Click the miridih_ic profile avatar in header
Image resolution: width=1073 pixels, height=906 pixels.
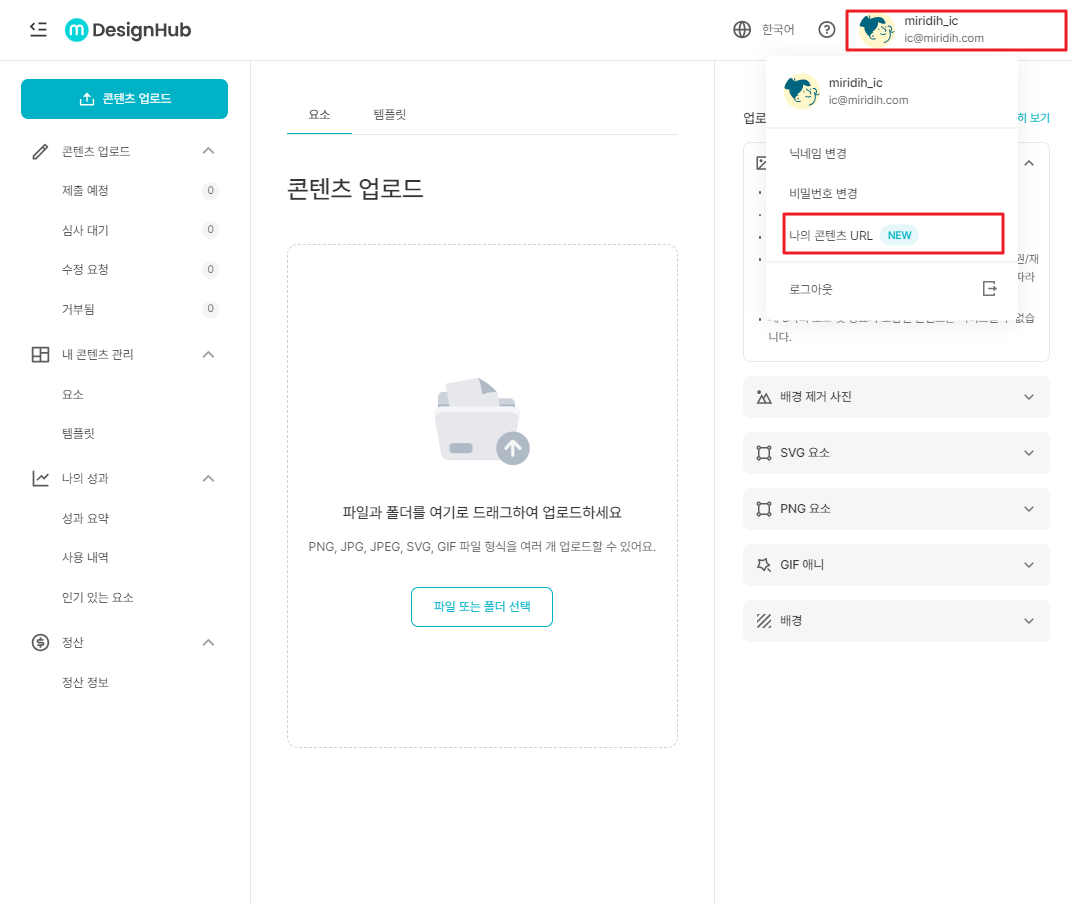(876, 30)
